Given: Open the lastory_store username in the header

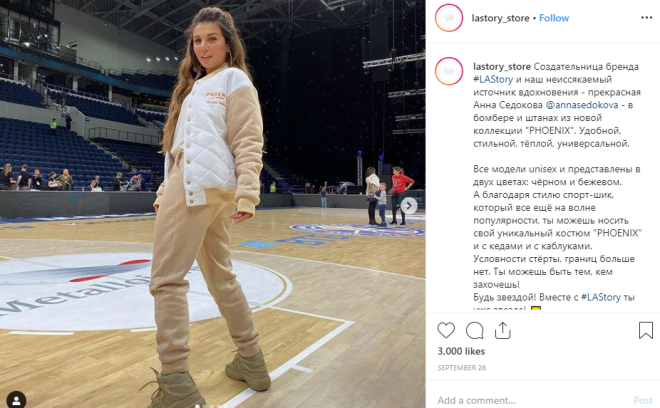Looking at the screenshot, I should coord(500,18).
